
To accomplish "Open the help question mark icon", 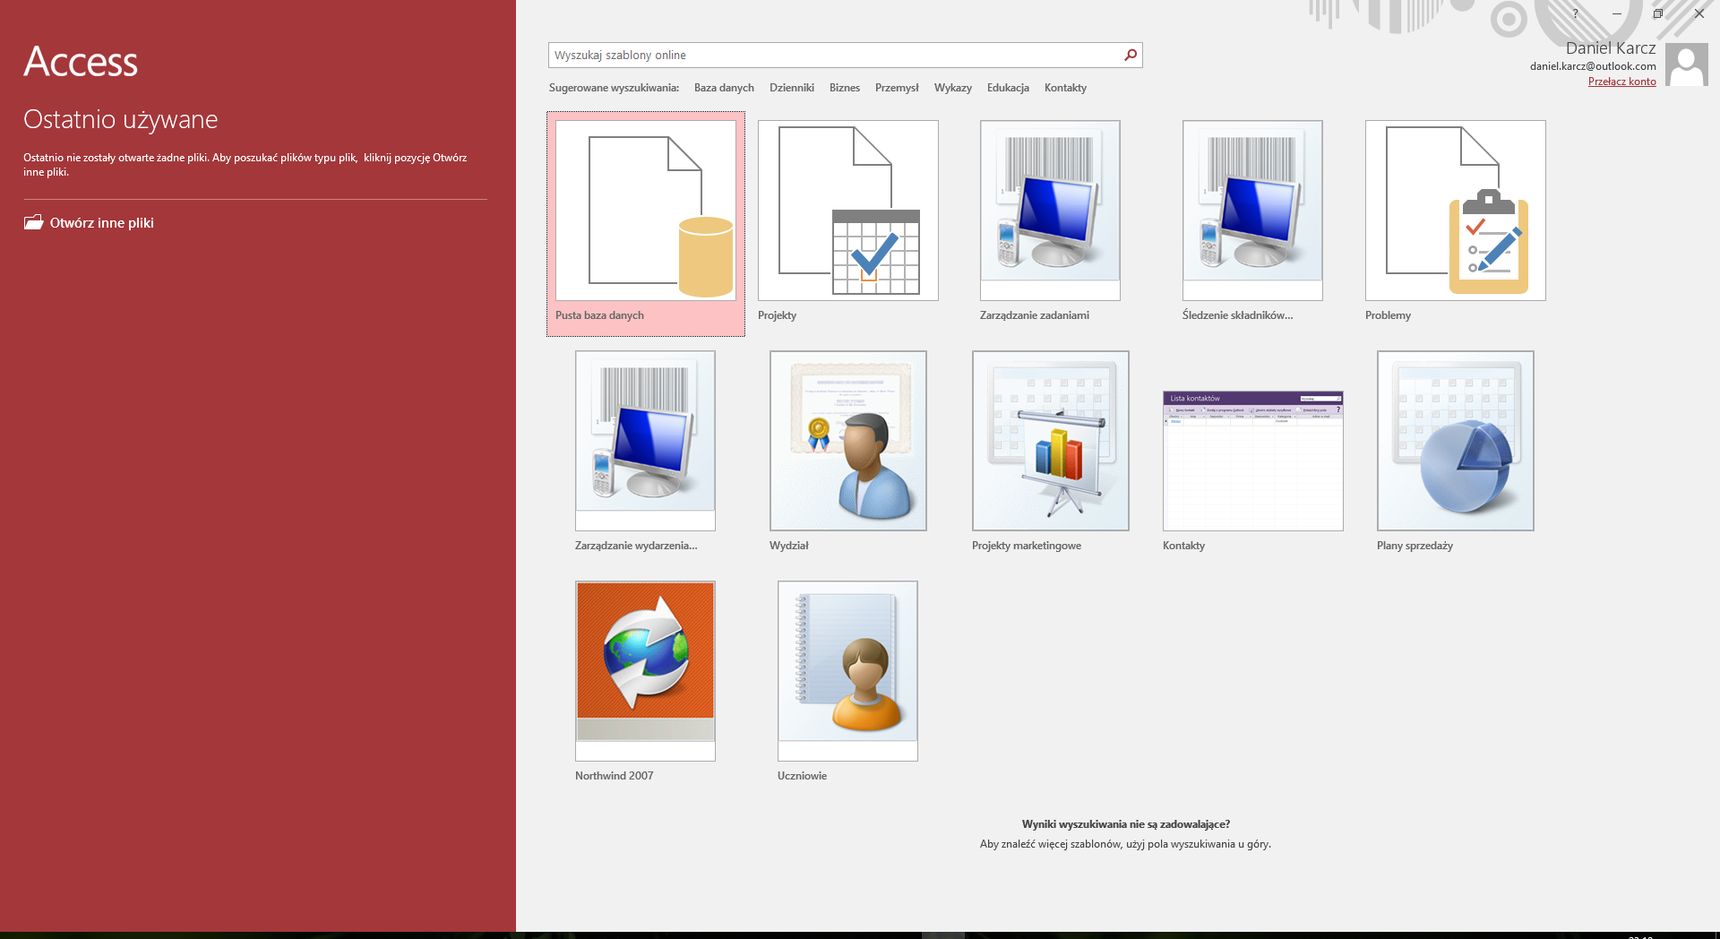I will click(1575, 14).
